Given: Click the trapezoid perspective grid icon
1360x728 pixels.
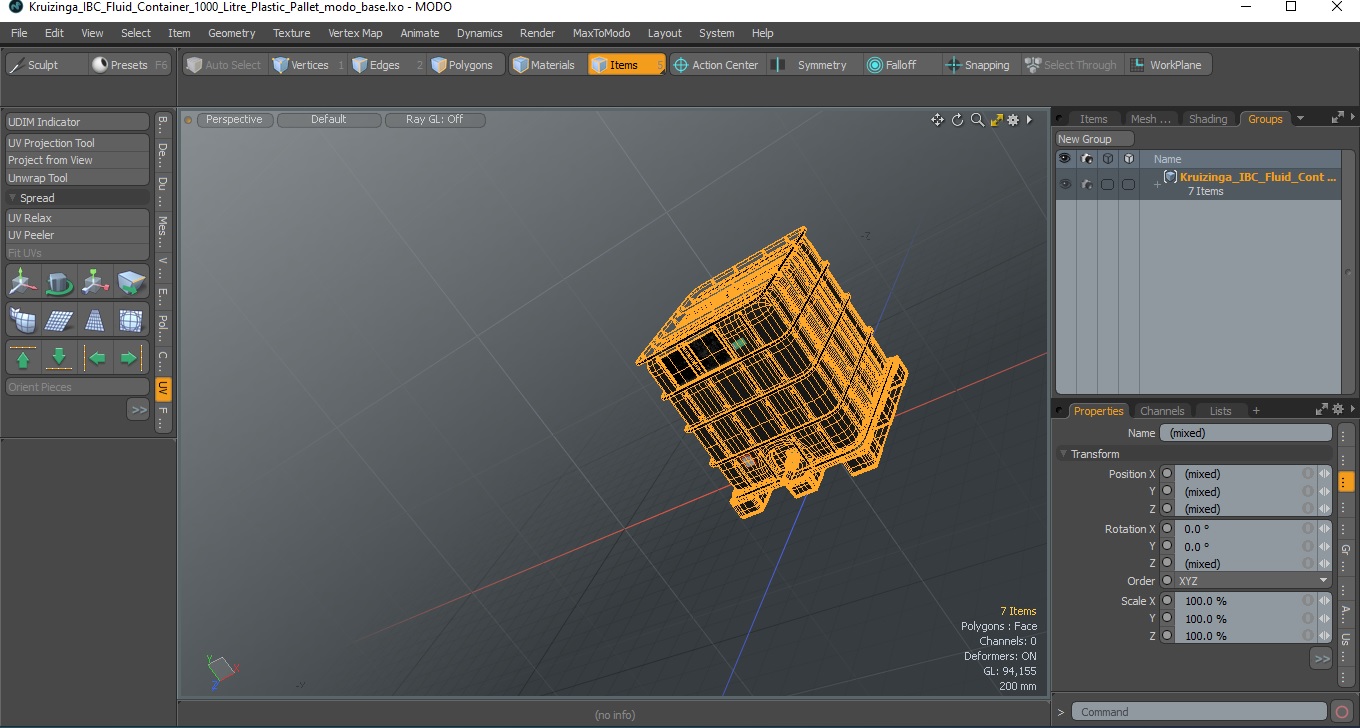Looking at the screenshot, I should [x=95, y=320].
